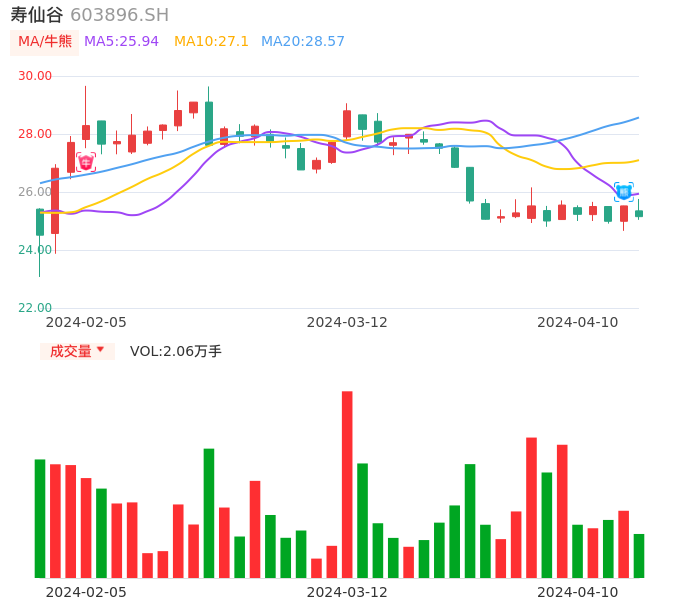Click the 2024-02-05 date label under candlesticks
686x606 pixels.
[86, 322]
